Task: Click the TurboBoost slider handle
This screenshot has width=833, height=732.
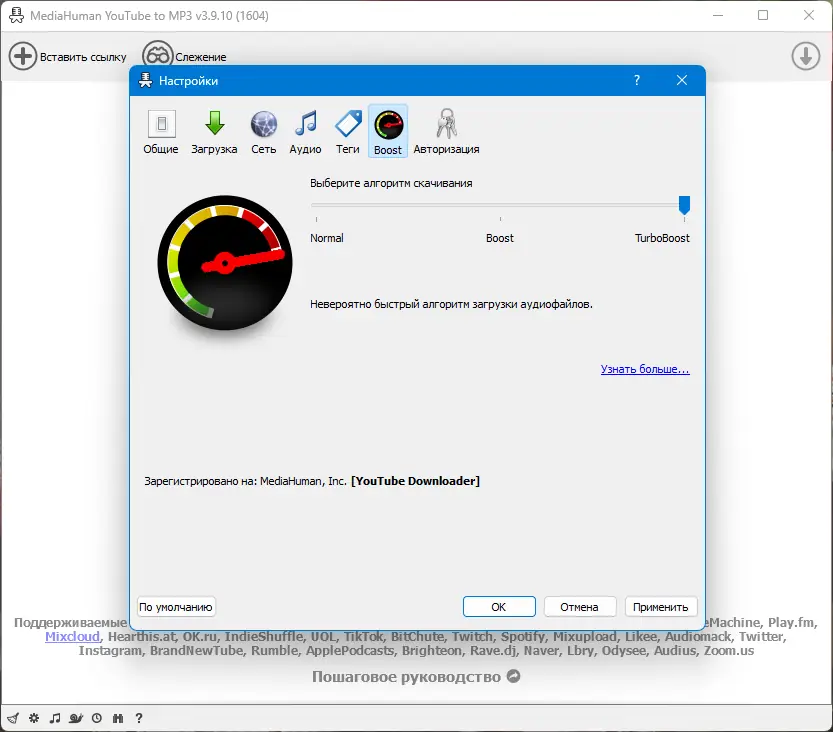Action: (x=684, y=205)
